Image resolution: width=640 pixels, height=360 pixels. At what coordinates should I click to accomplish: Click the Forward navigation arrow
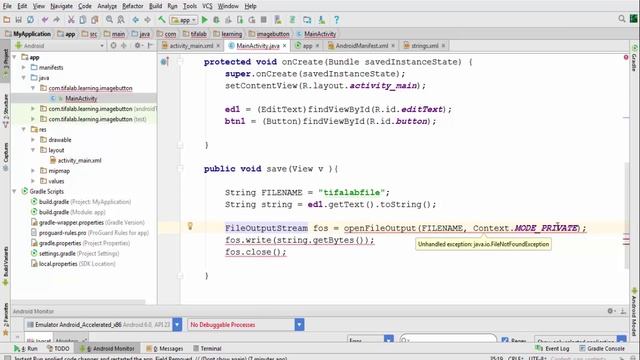[147, 20]
